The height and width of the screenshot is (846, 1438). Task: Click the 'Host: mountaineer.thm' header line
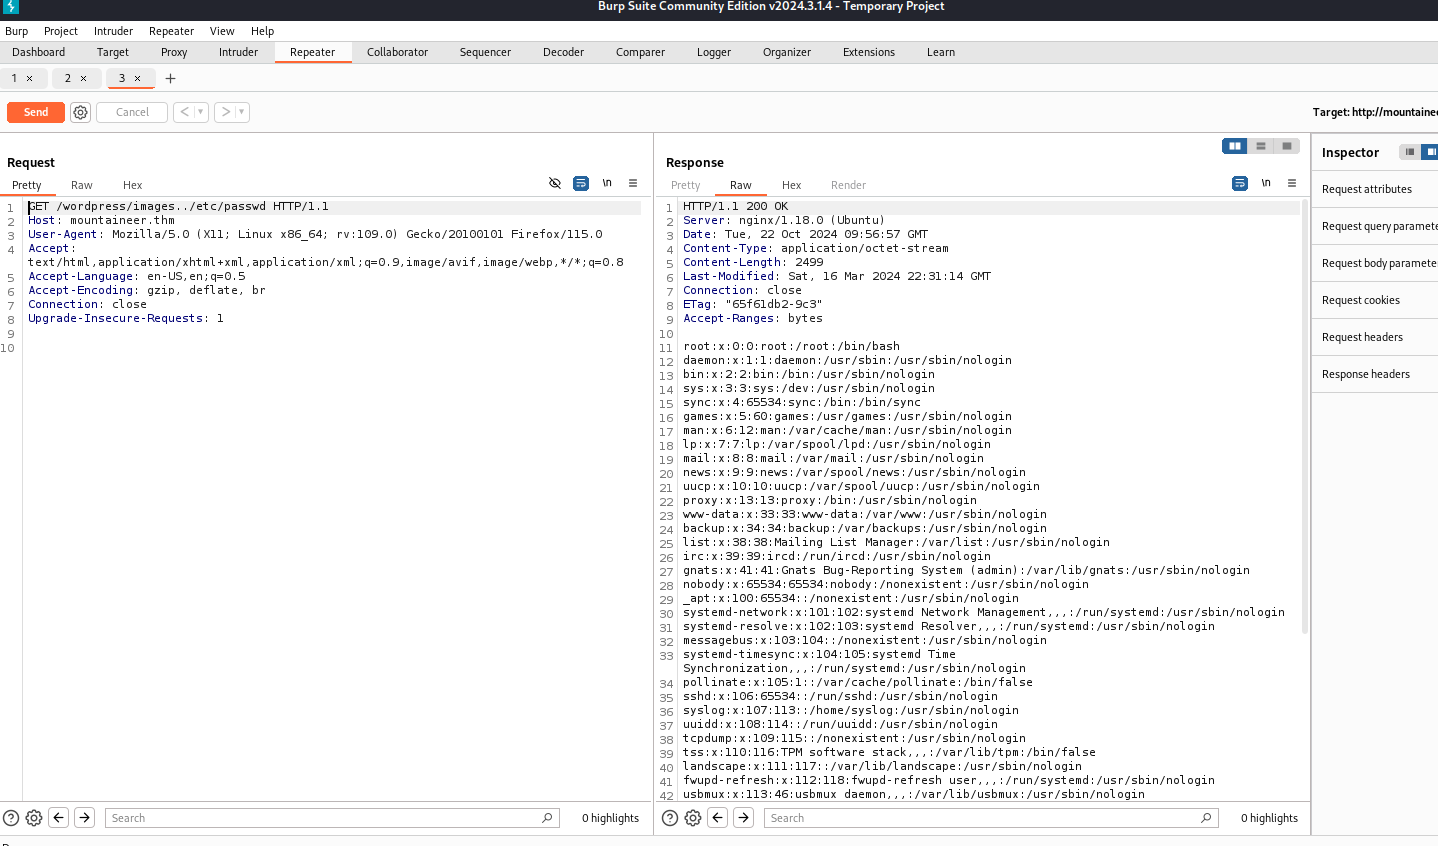tap(101, 221)
